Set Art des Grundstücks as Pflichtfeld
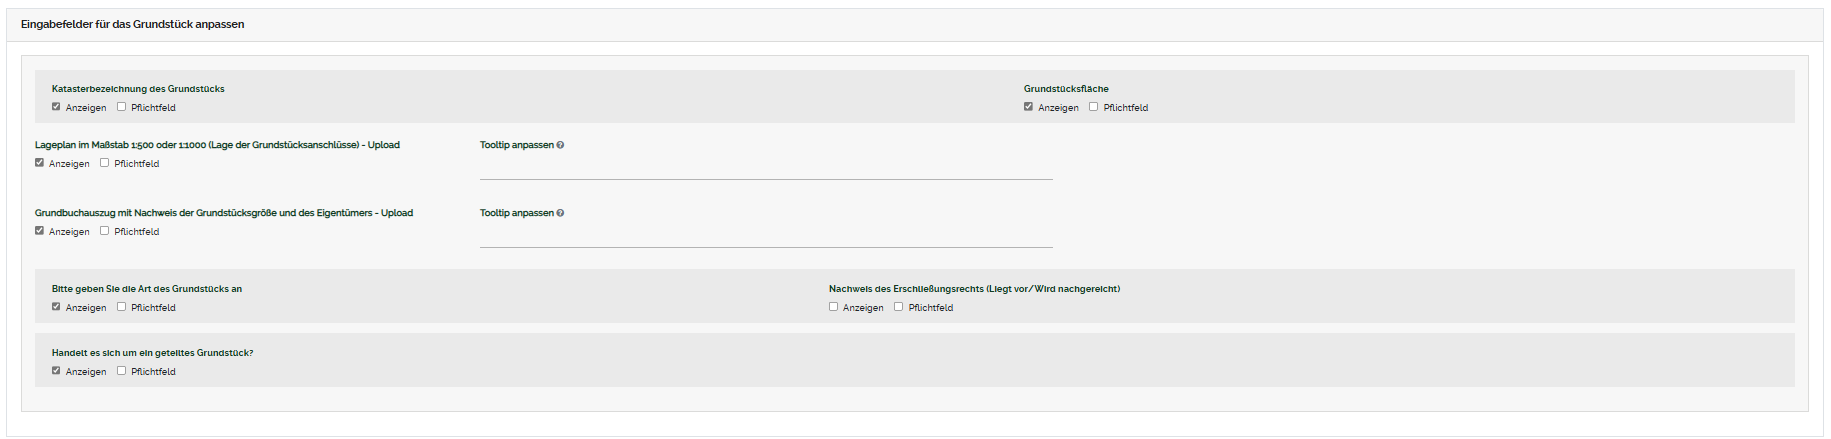1831x439 pixels. point(122,307)
